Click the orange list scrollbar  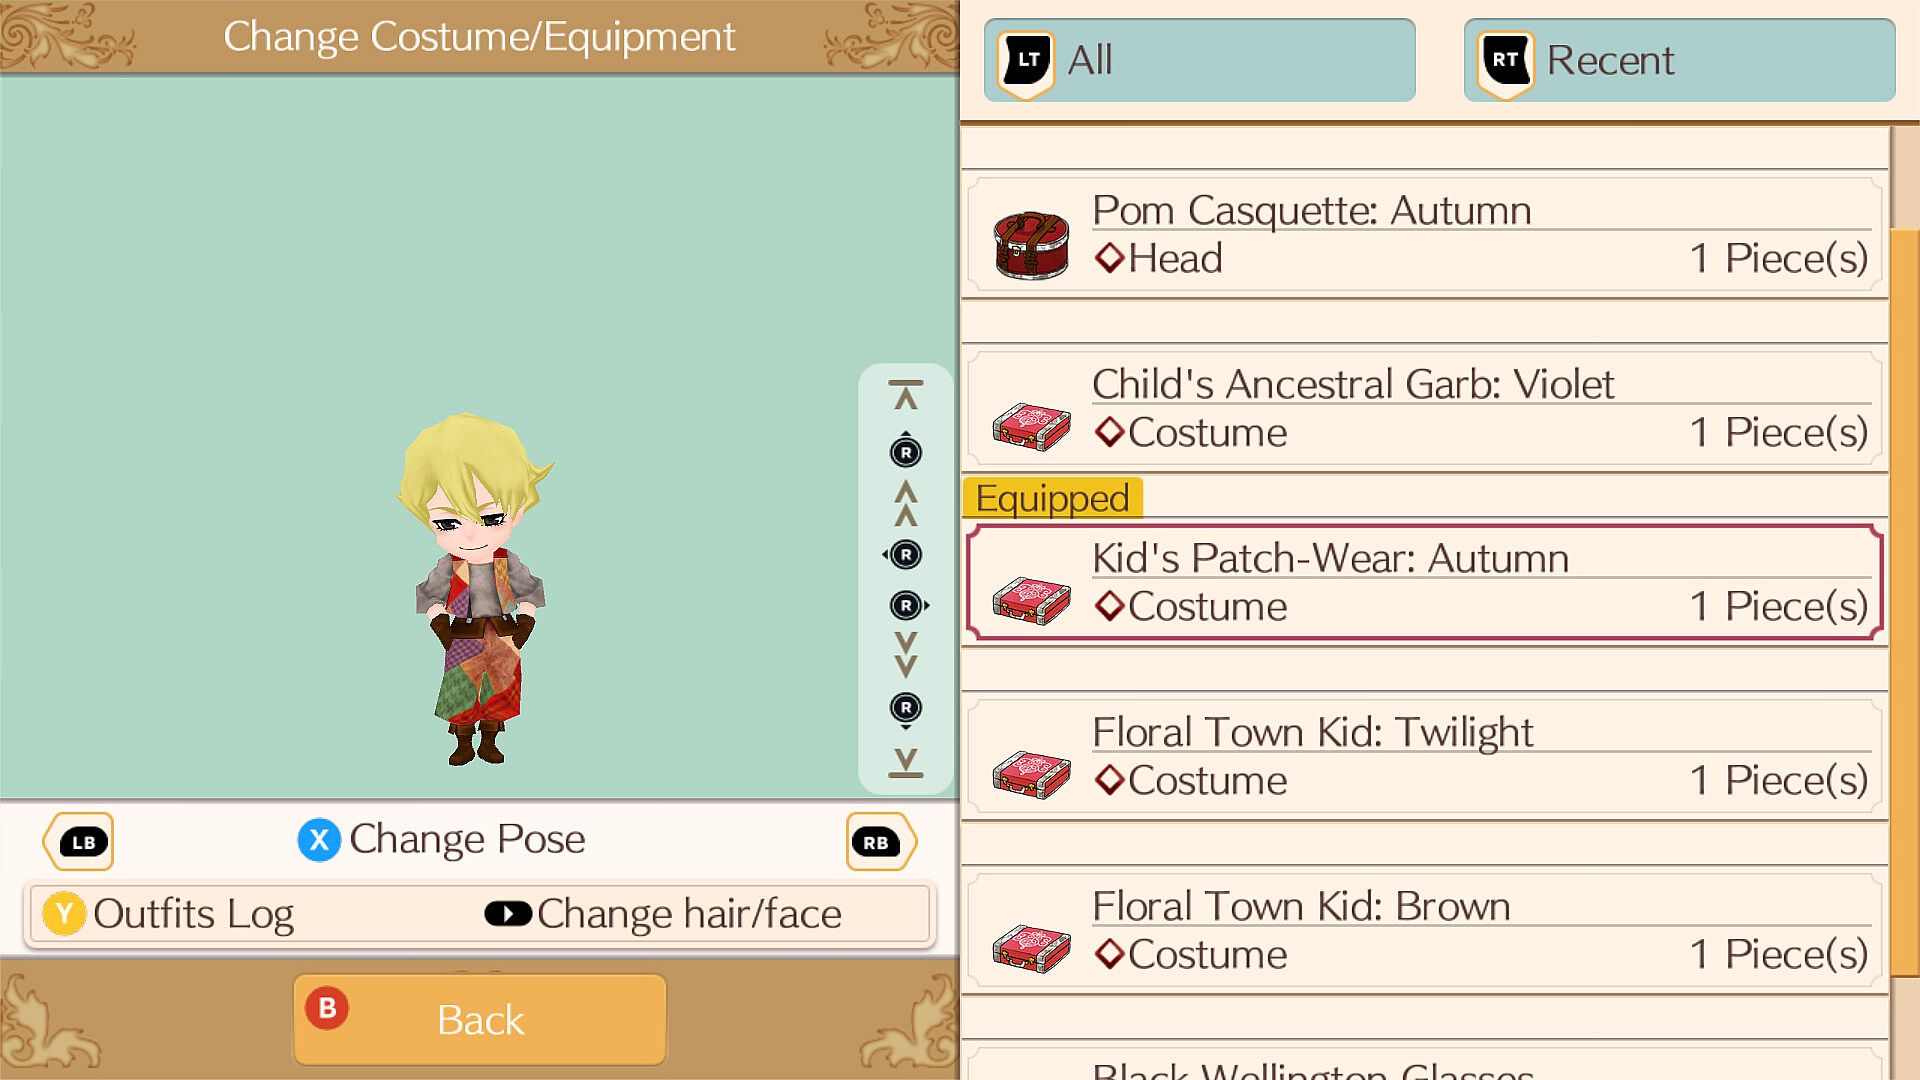pyautogui.click(x=1905, y=602)
